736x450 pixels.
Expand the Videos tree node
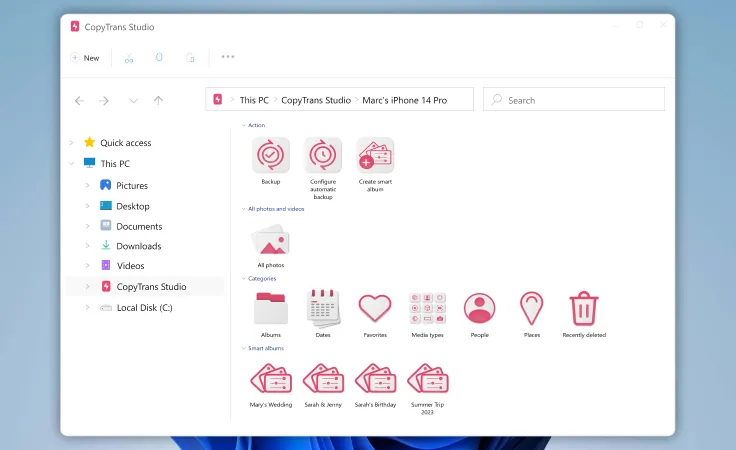87,266
